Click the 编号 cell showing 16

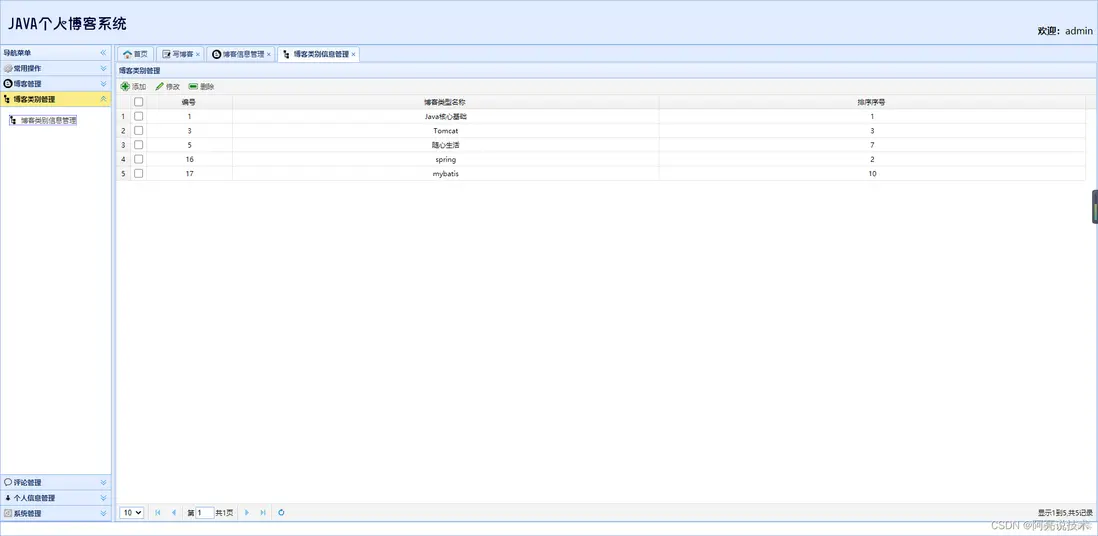coord(189,159)
